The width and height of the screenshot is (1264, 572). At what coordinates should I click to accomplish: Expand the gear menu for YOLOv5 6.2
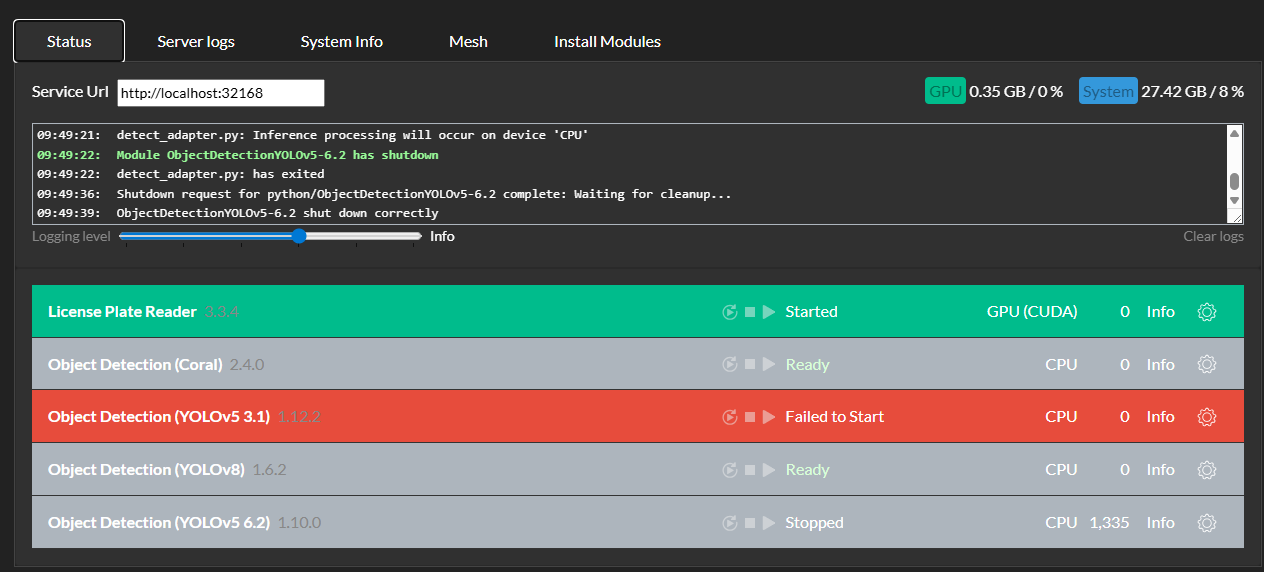click(1206, 523)
